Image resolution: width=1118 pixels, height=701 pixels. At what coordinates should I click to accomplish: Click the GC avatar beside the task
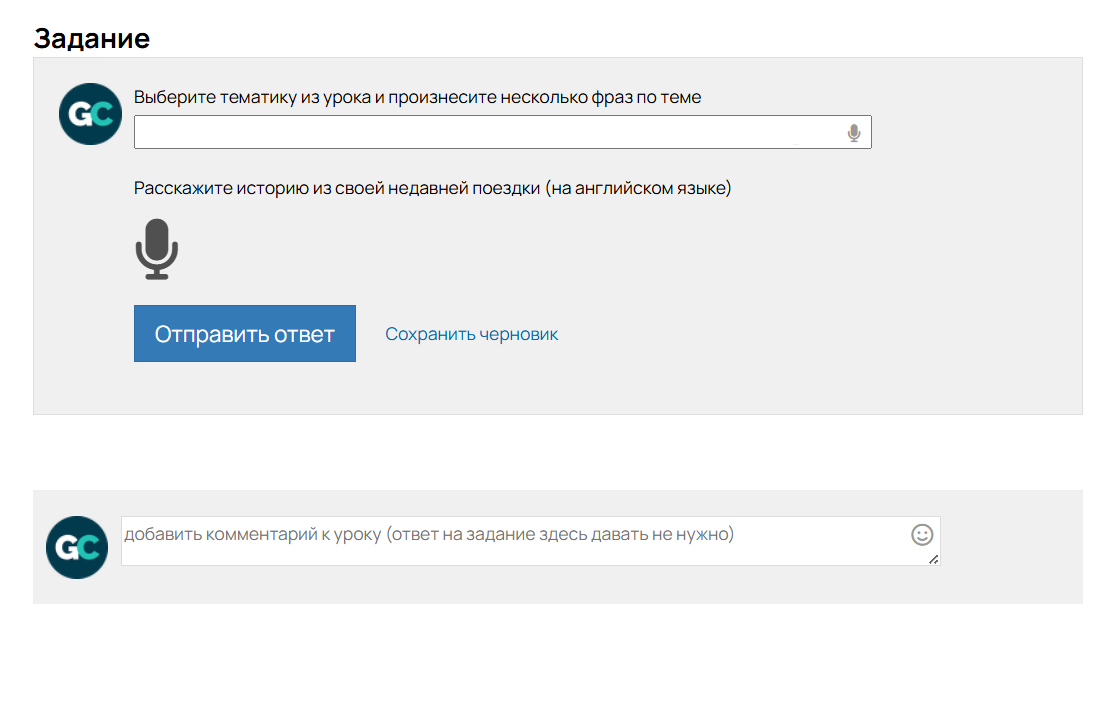(90, 114)
